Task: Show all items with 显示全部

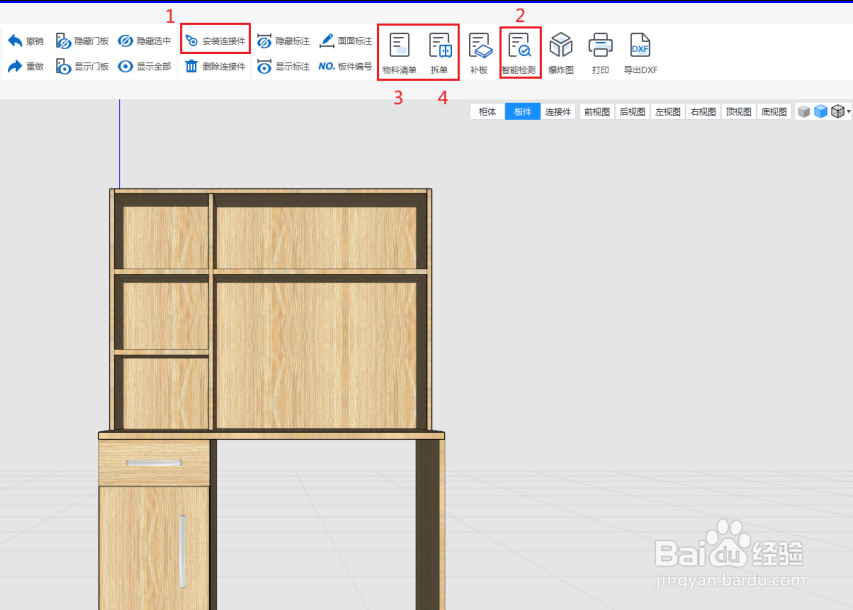Action: click(x=144, y=66)
